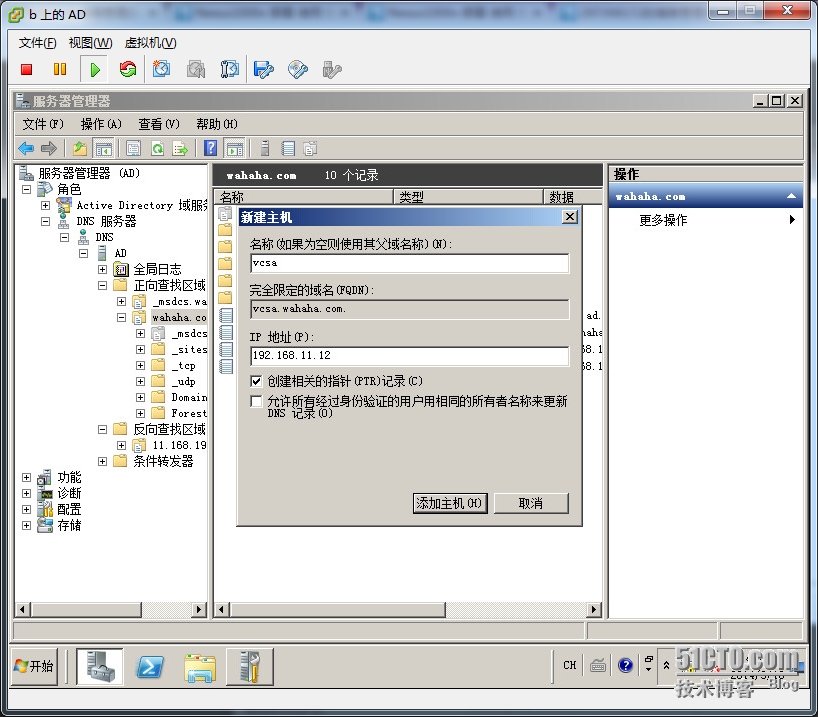Click the USB device connect icon
Screen dimensions: 818x717
pos(332,69)
